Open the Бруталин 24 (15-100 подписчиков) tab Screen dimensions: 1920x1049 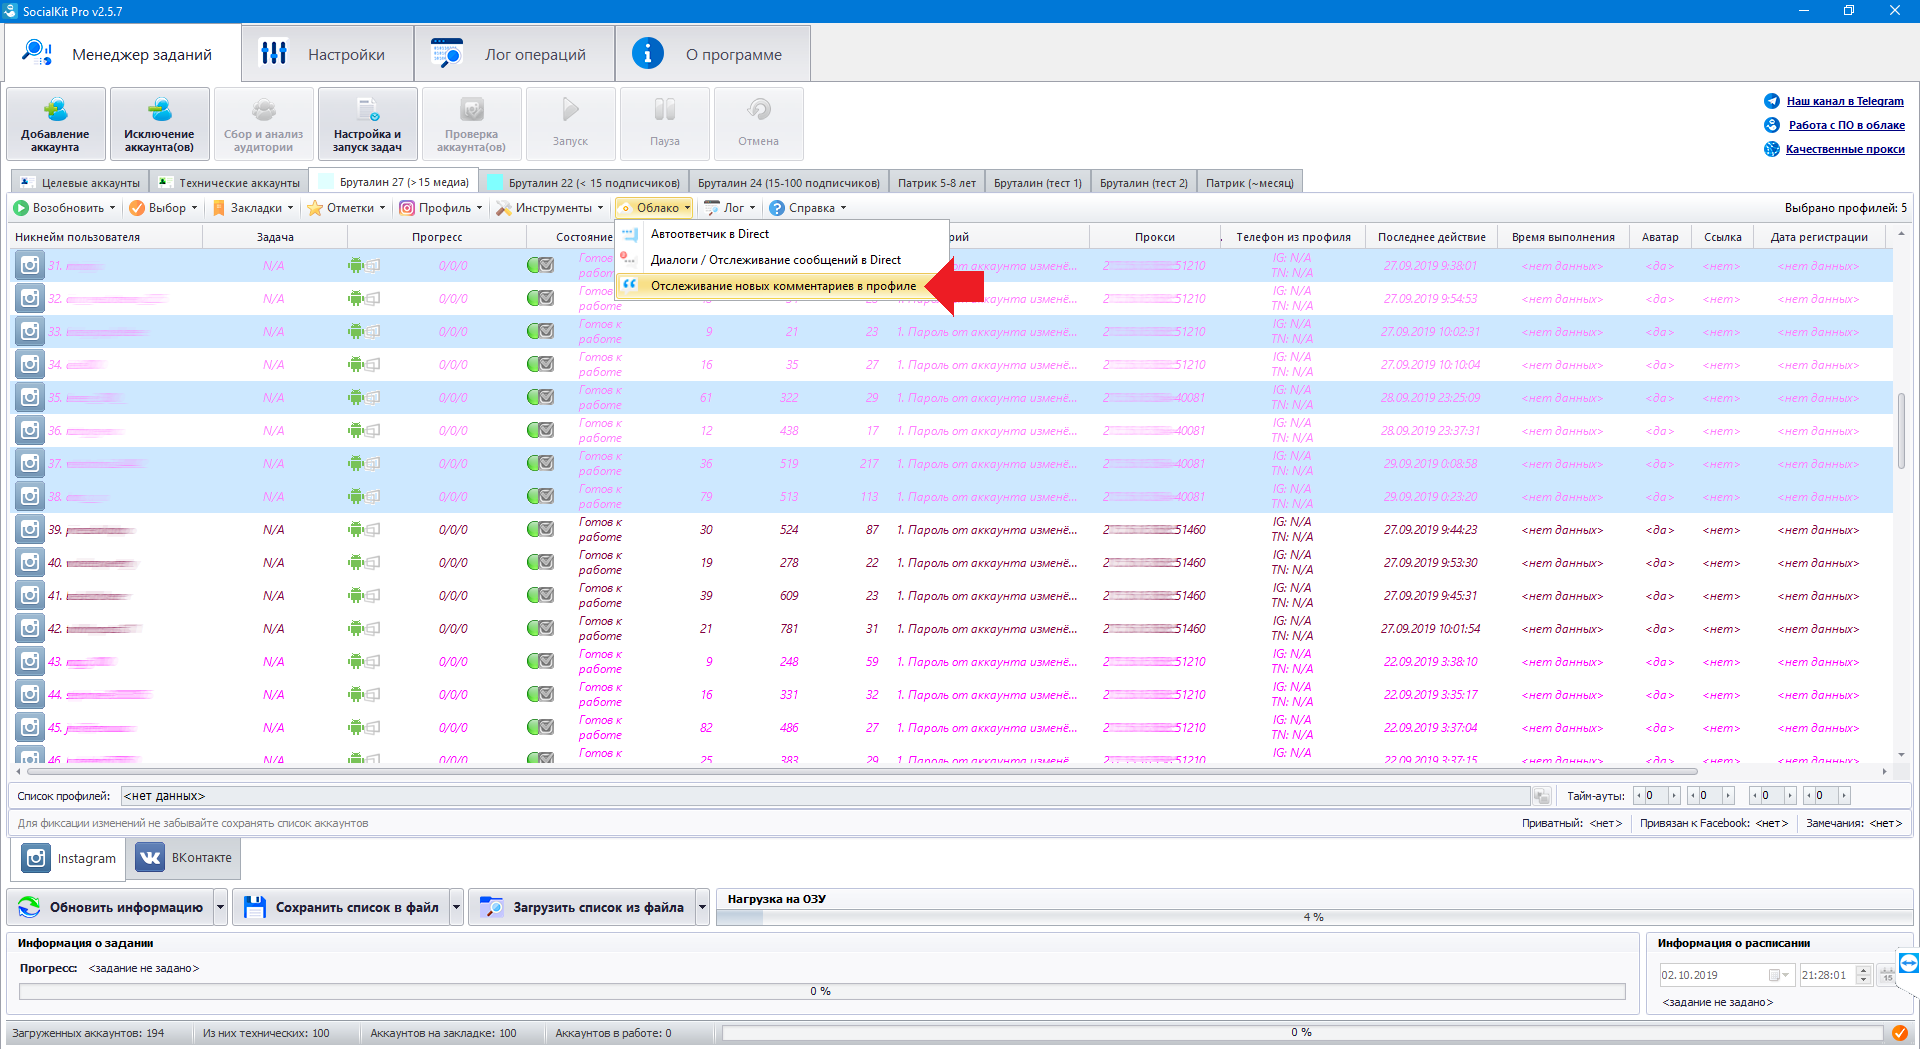(788, 183)
